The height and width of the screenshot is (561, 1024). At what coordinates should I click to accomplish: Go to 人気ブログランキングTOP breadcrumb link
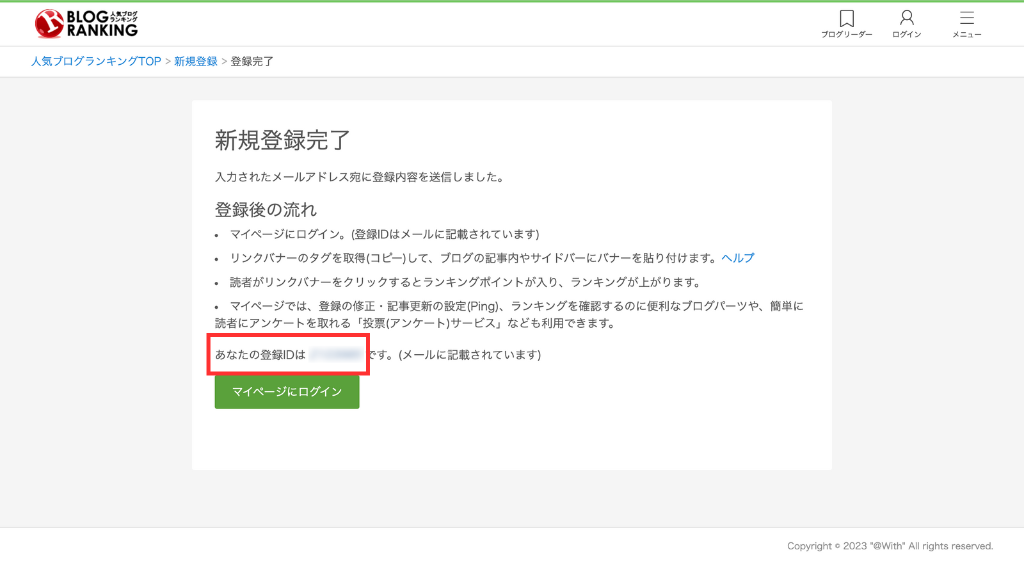96,61
